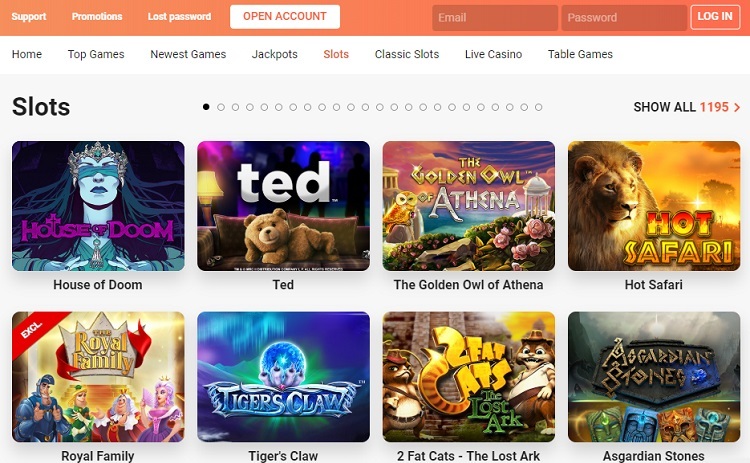This screenshot has width=750, height=463.
Task: Open the 2 Fat Cats Lost Ark tile
Action: (469, 377)
